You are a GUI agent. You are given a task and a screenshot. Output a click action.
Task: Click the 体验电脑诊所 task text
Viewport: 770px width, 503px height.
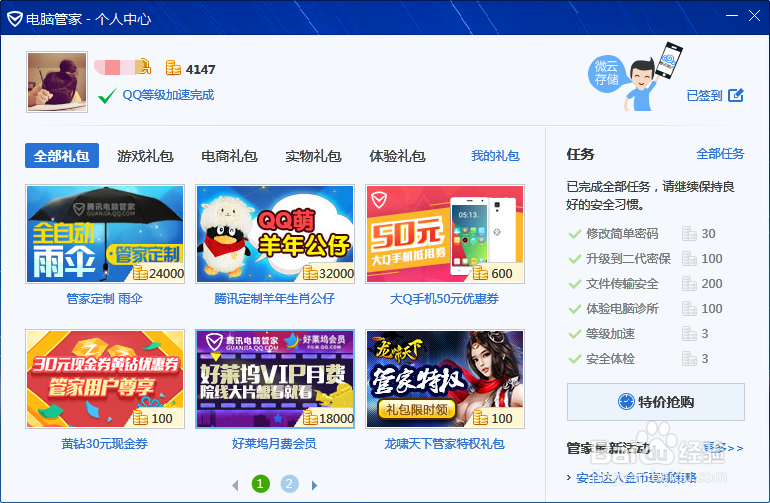point(622,309)
